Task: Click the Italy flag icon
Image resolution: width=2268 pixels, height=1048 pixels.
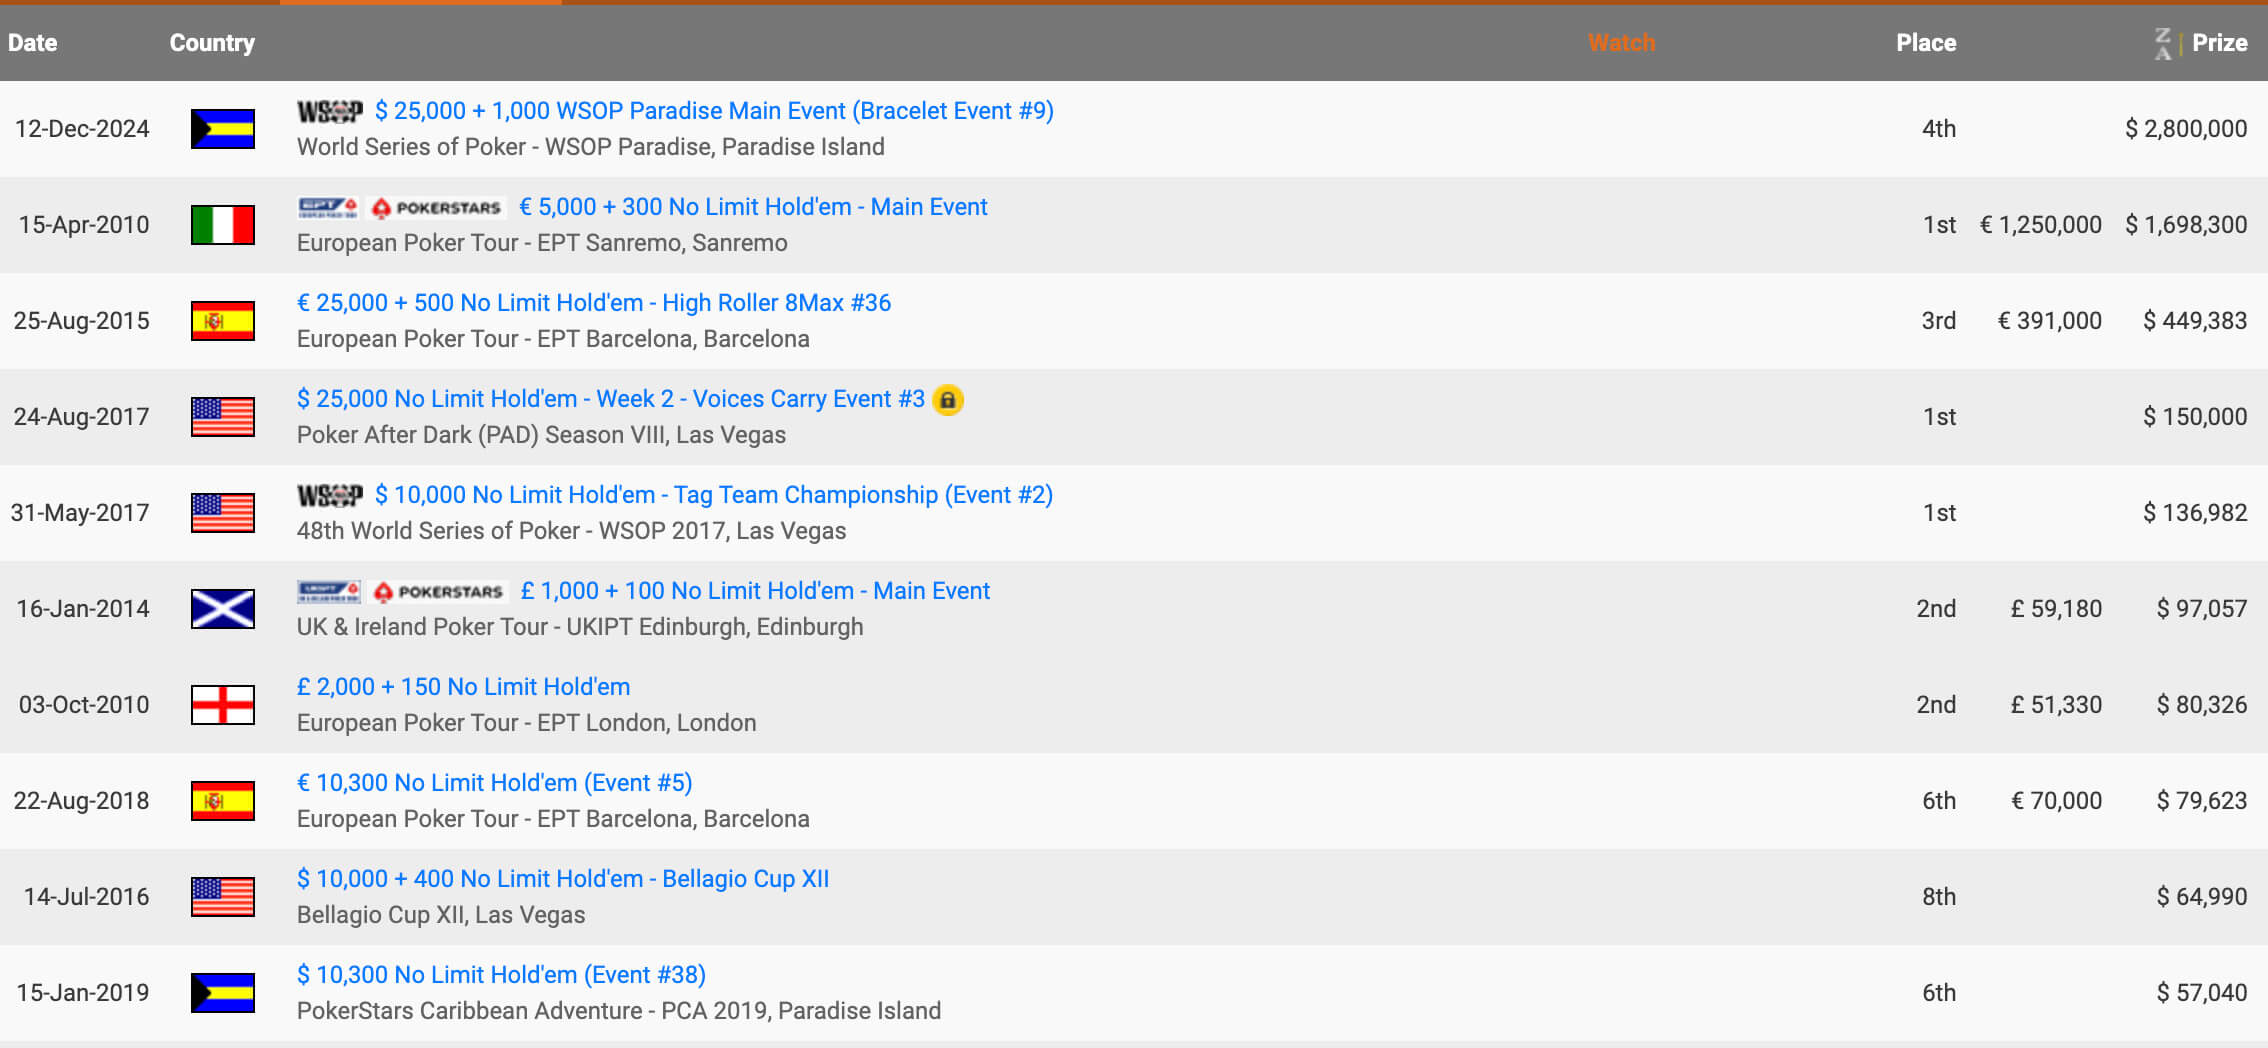Action: (222, 225)
